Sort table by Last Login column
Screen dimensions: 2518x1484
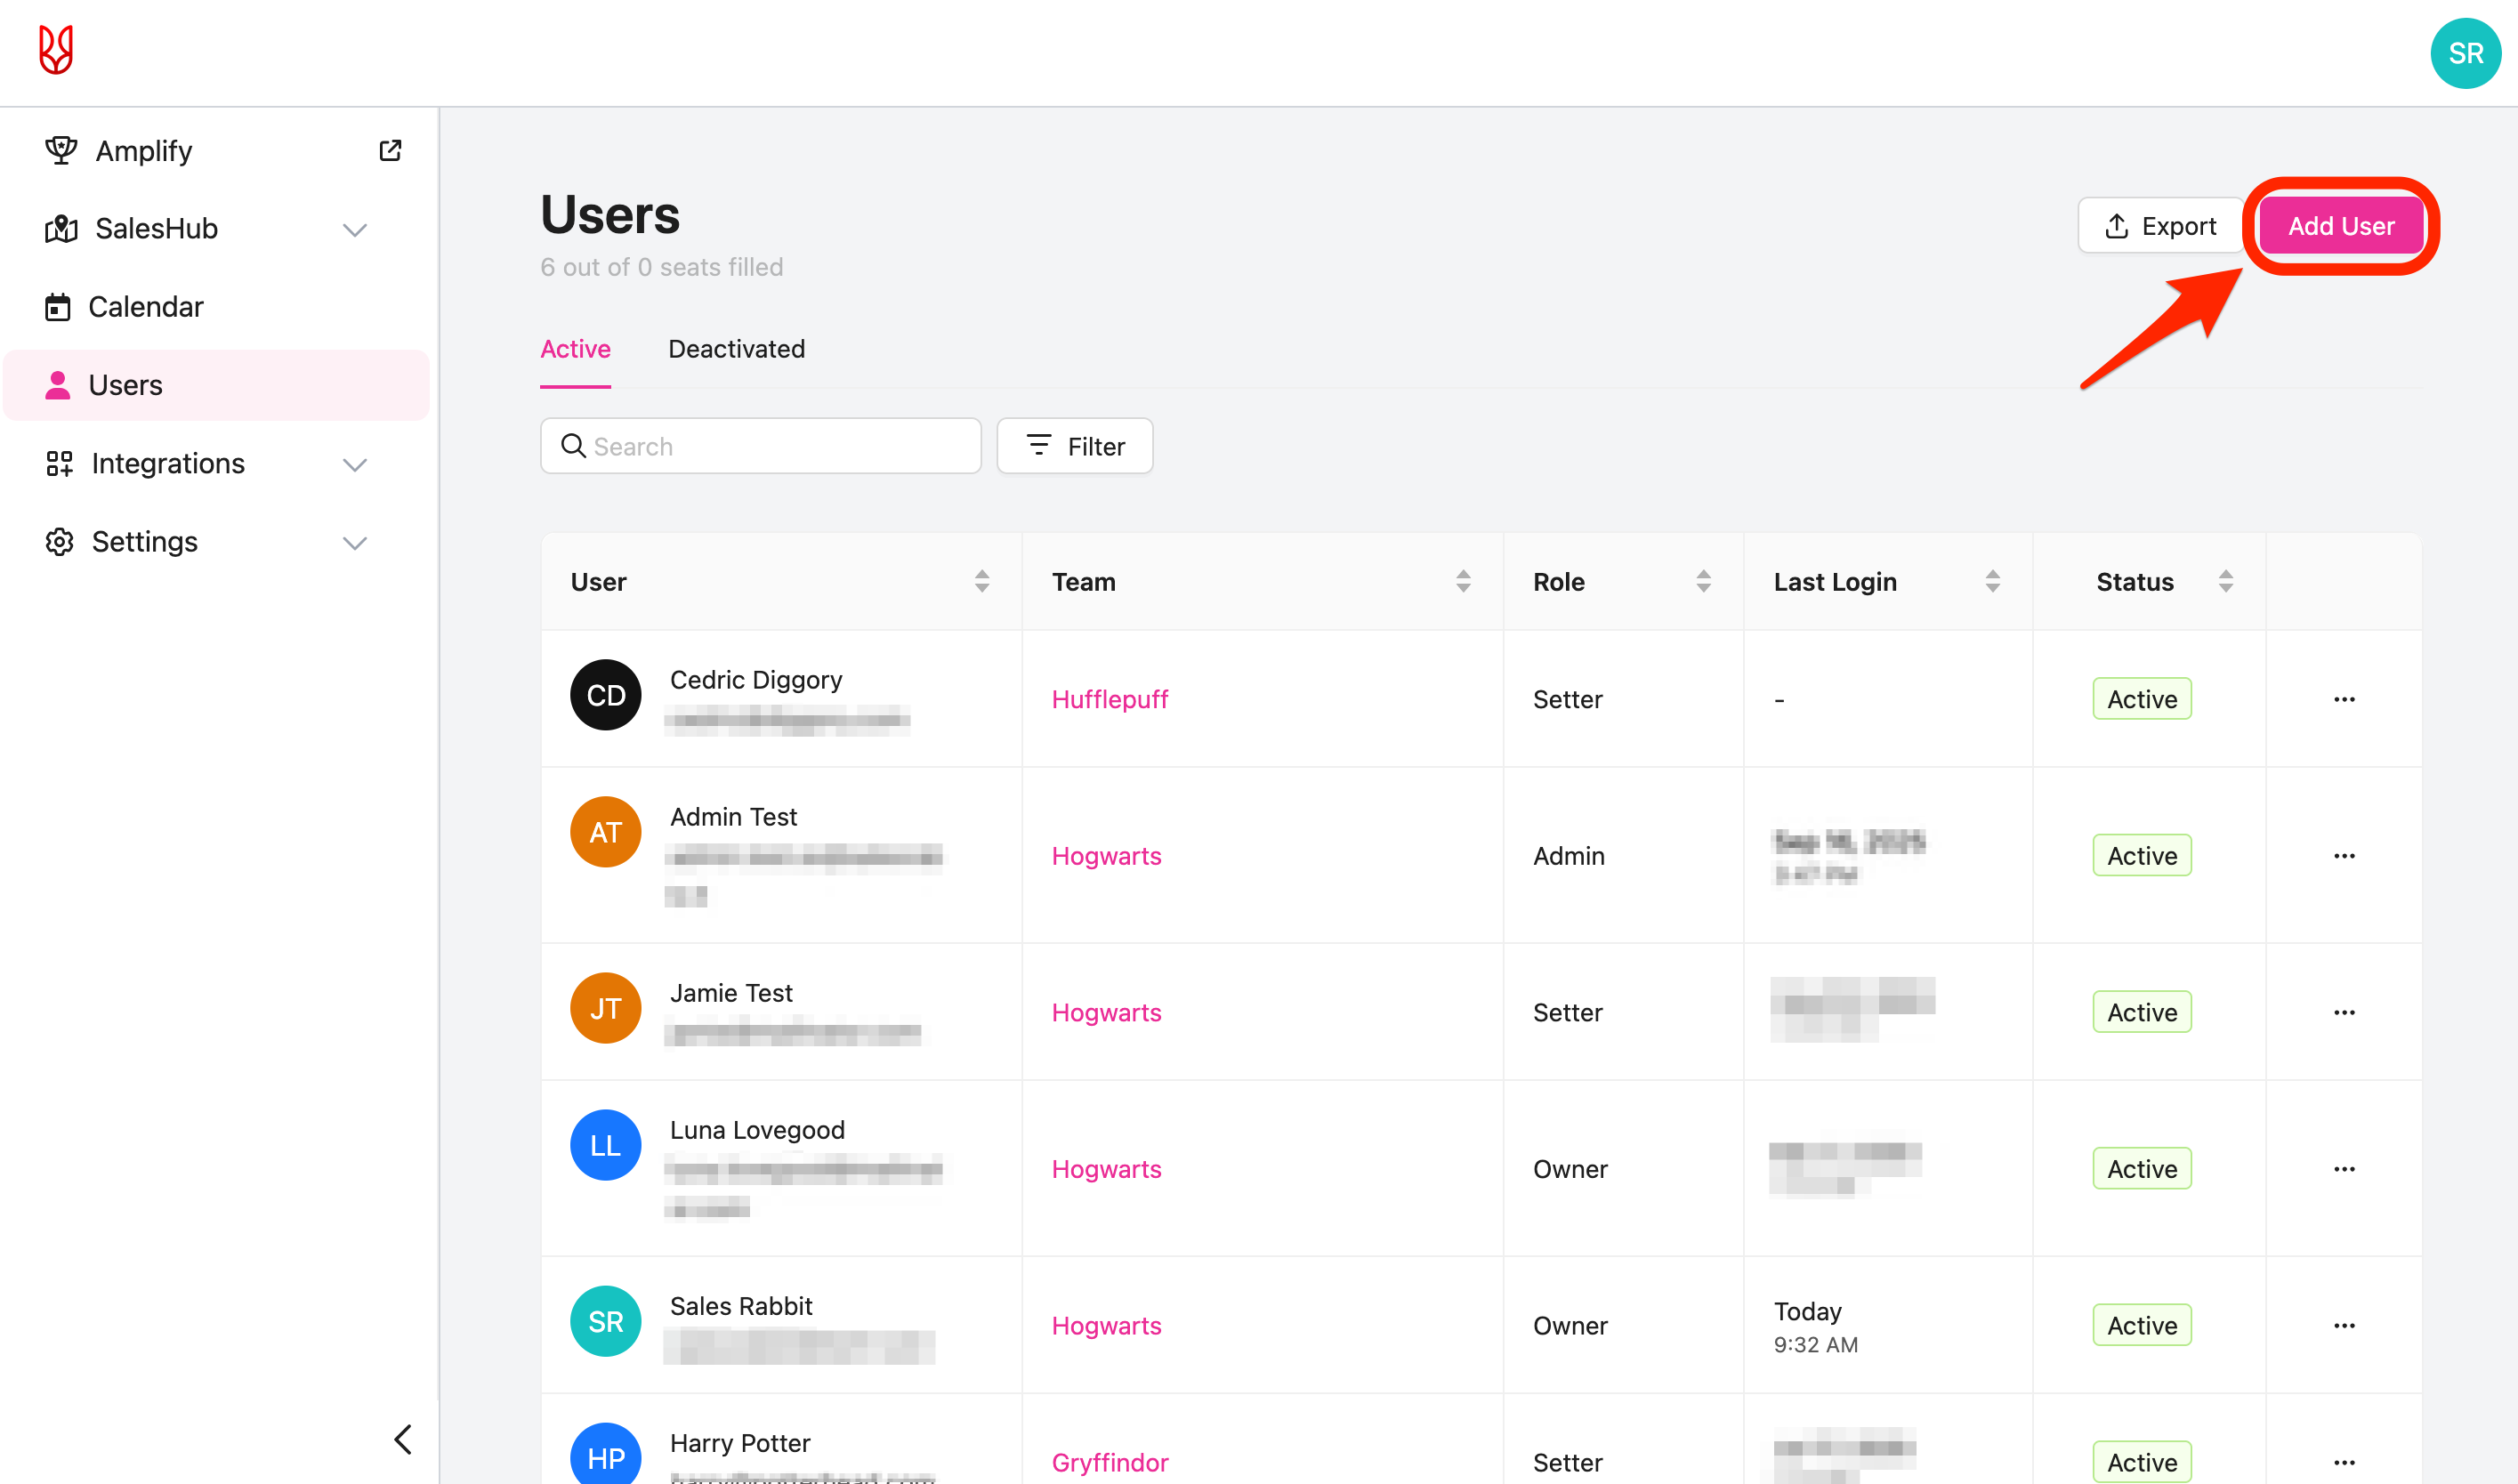tap(1991, 581)
